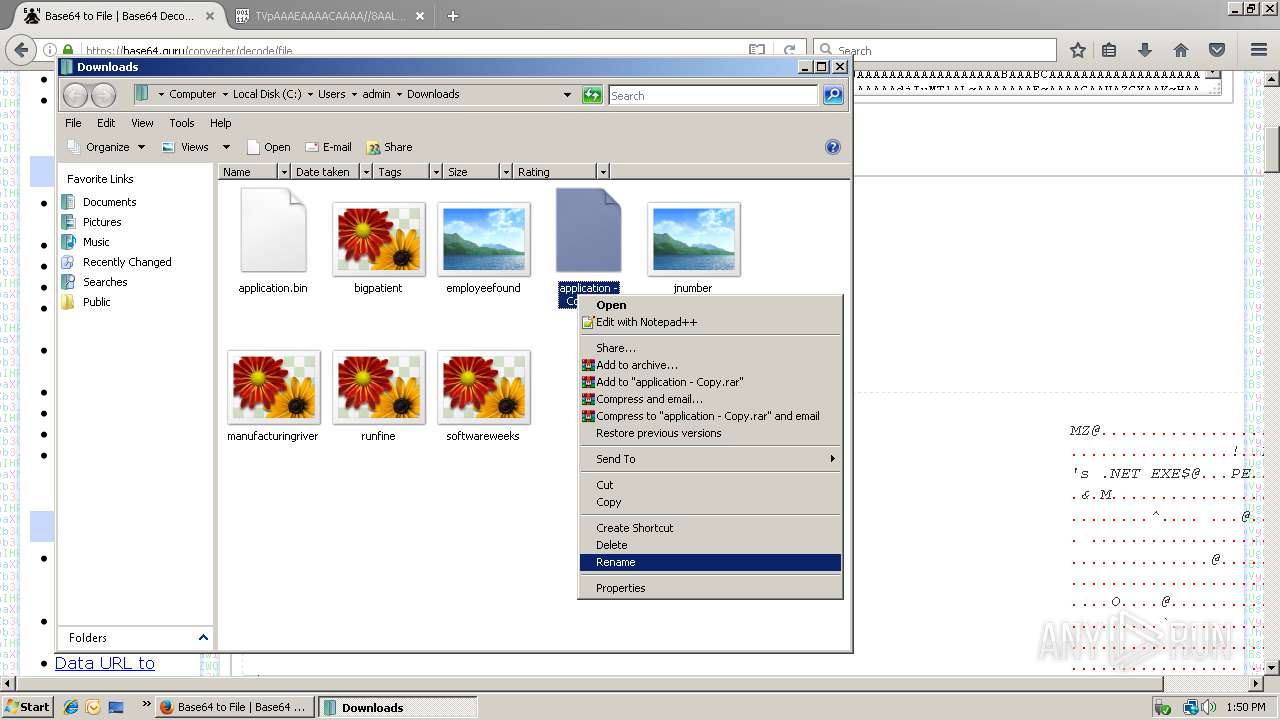Open a new Firefox tab
The width and height of the screenshot is (1280, 720).
click(x=452, y=16)
